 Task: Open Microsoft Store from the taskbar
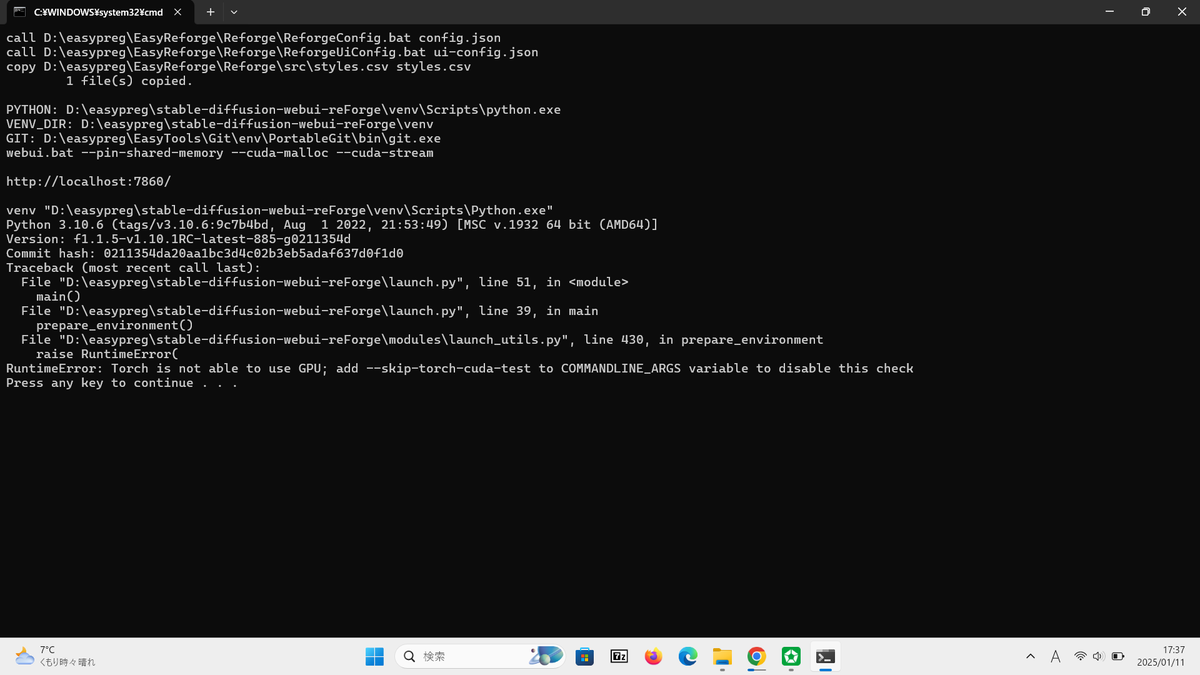tap(585, 656)
